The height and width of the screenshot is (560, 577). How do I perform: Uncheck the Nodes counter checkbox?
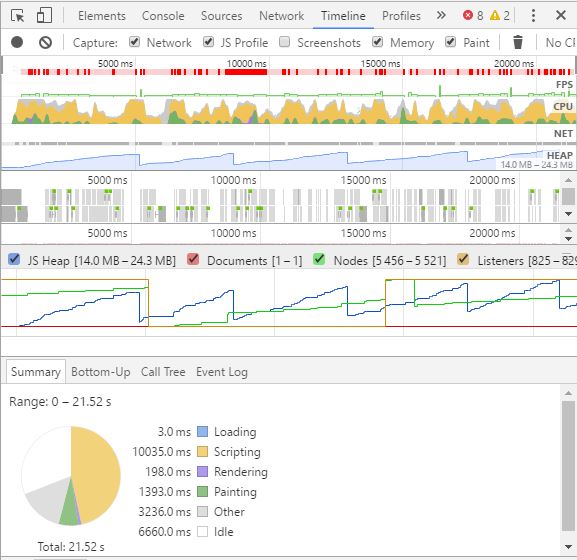(x=319, y=259)
